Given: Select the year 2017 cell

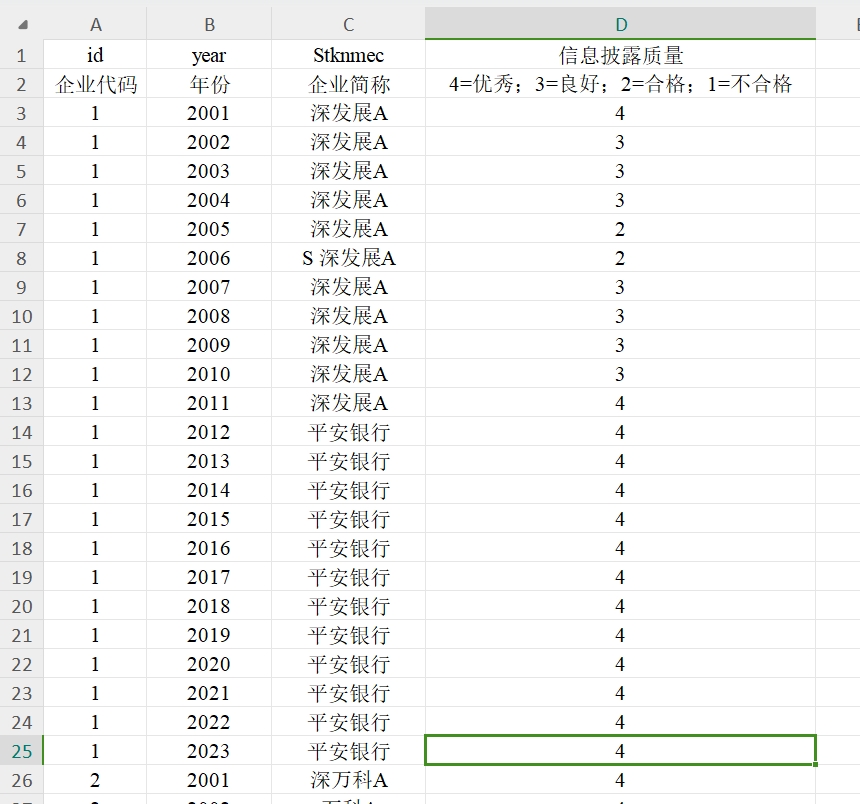Looking at the screenshot, I should pos(209,577).
